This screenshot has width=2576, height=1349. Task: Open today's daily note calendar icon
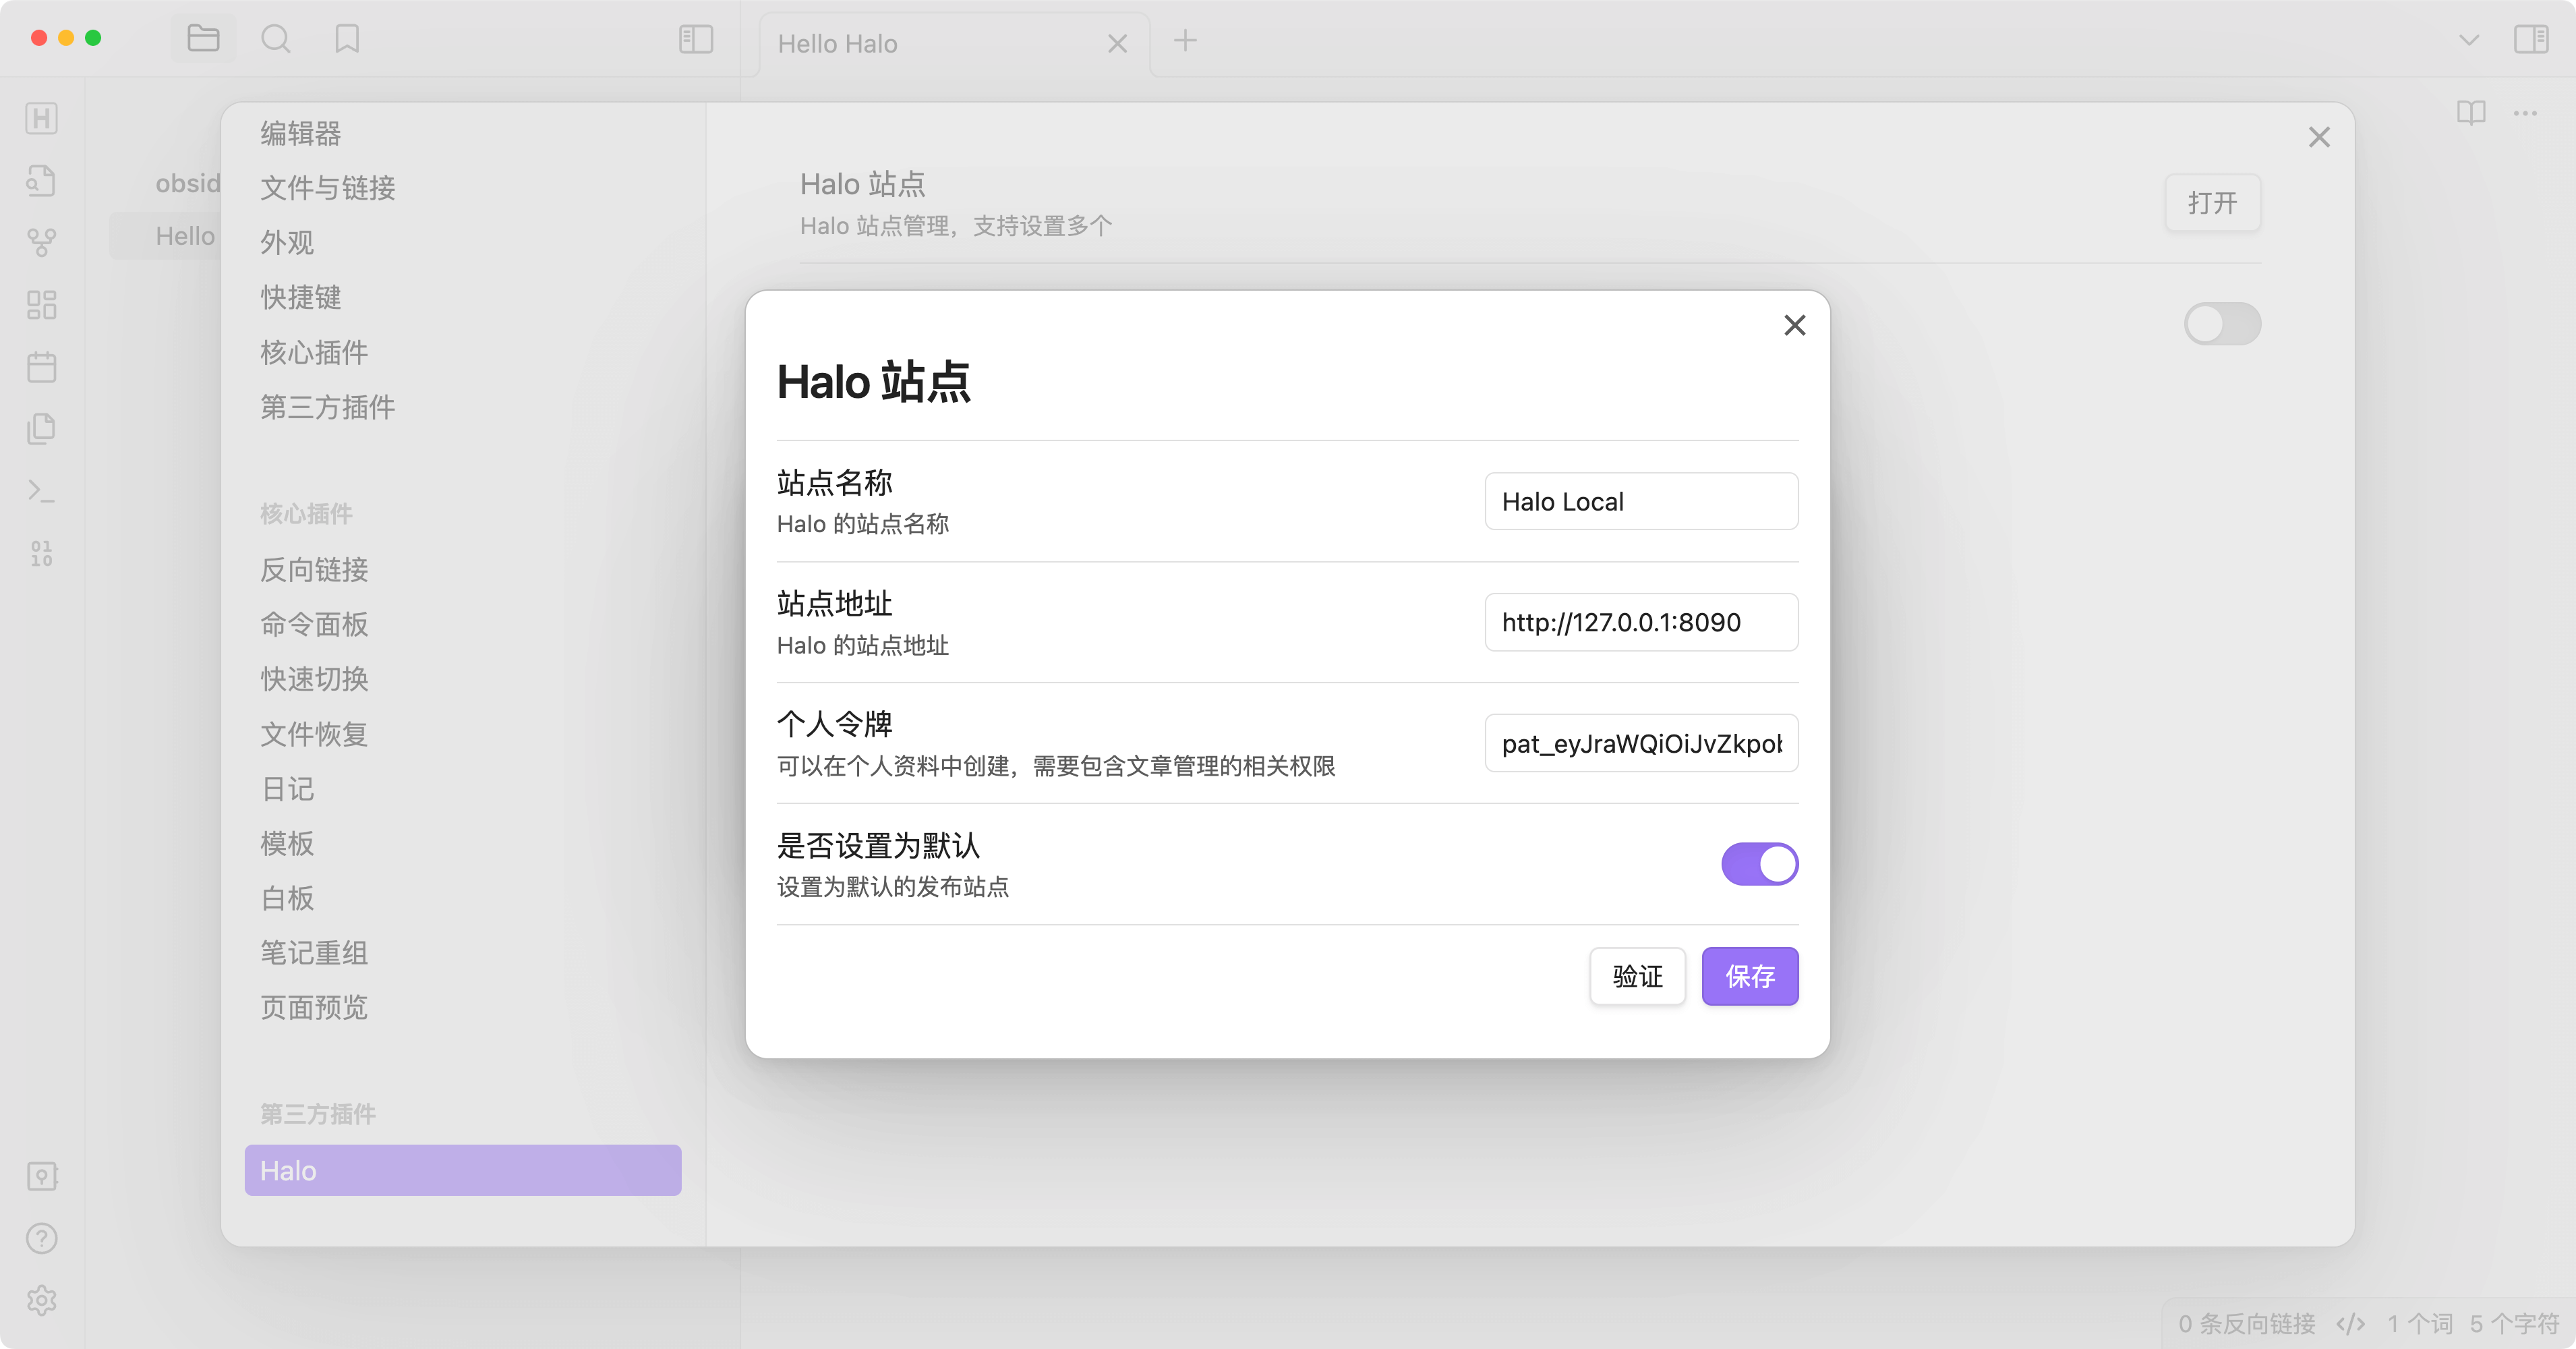[x=41, y=367]
